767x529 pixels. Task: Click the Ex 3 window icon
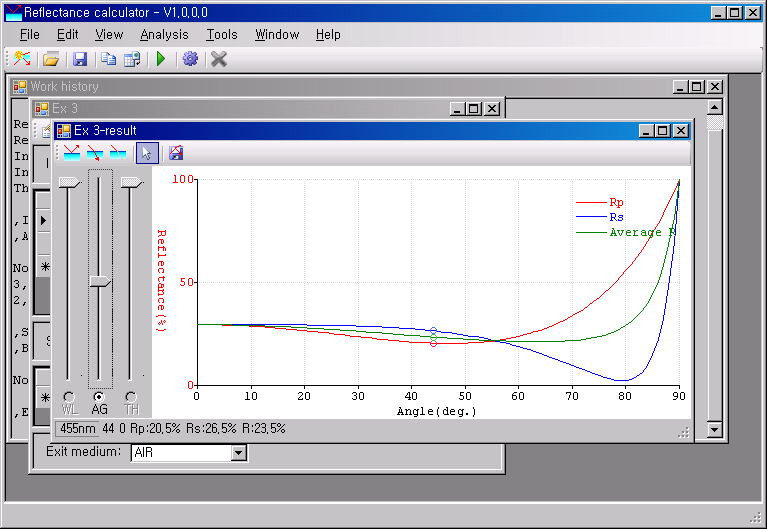(x=42, y=109)
